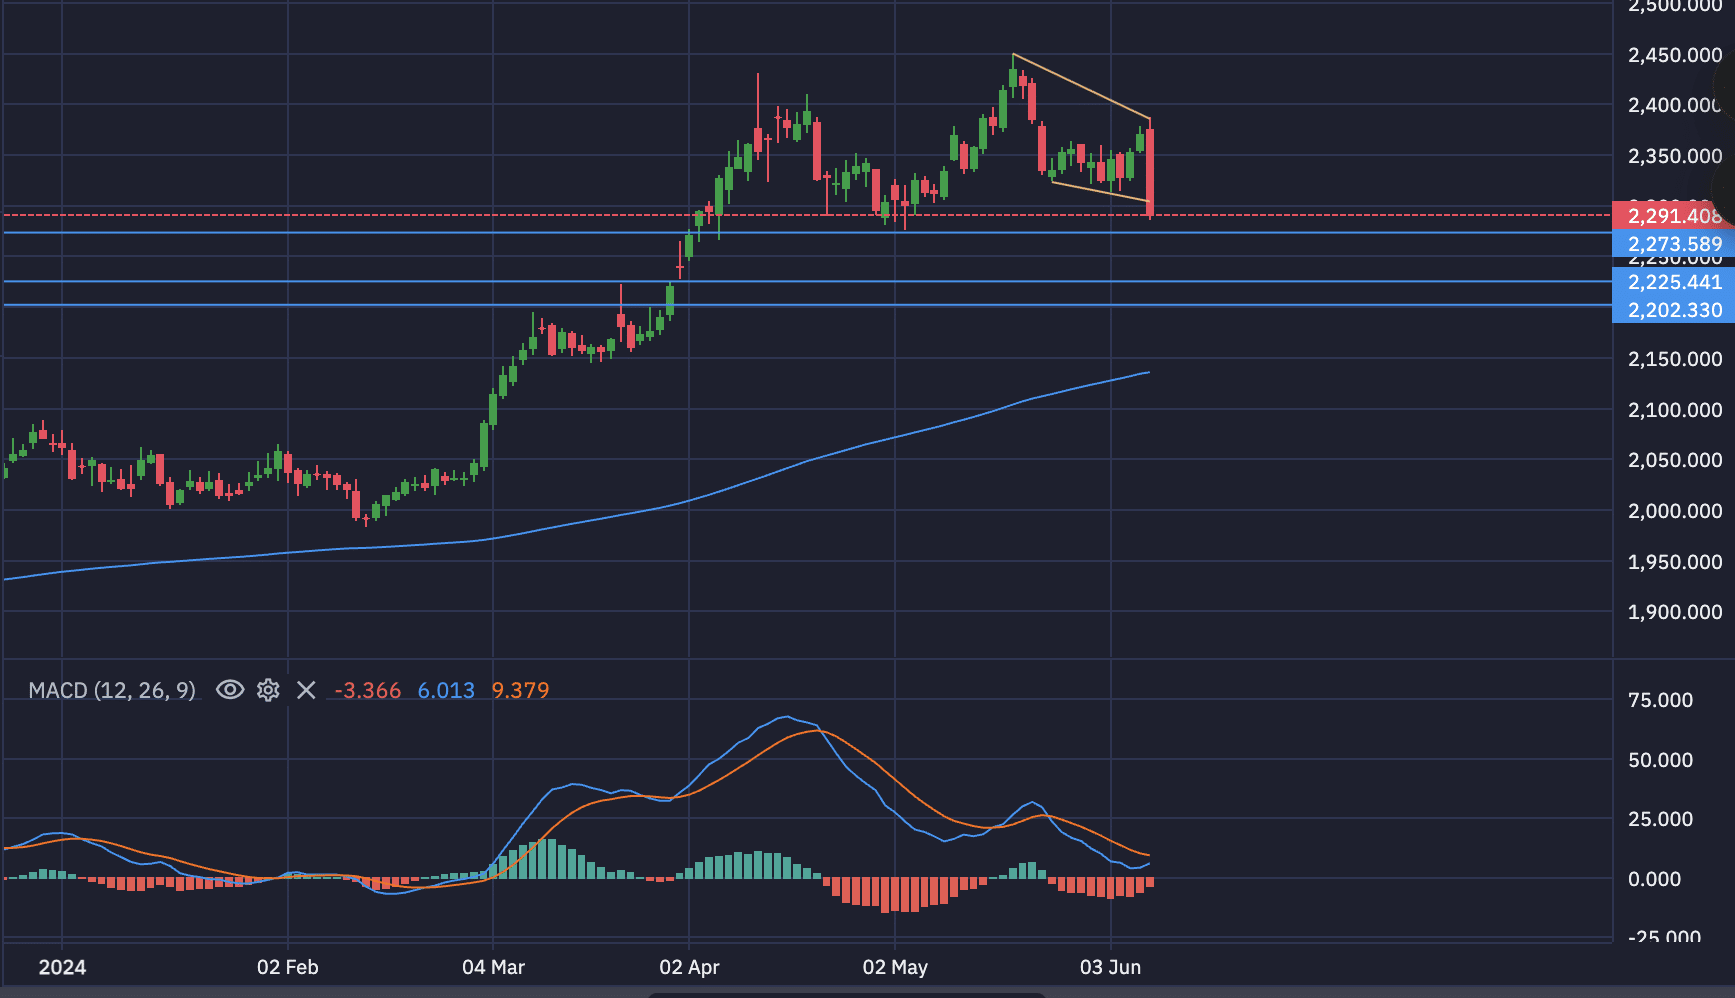
Task: Click the 2,450.000 price axis label
Action: click(x=1675, y=55)
